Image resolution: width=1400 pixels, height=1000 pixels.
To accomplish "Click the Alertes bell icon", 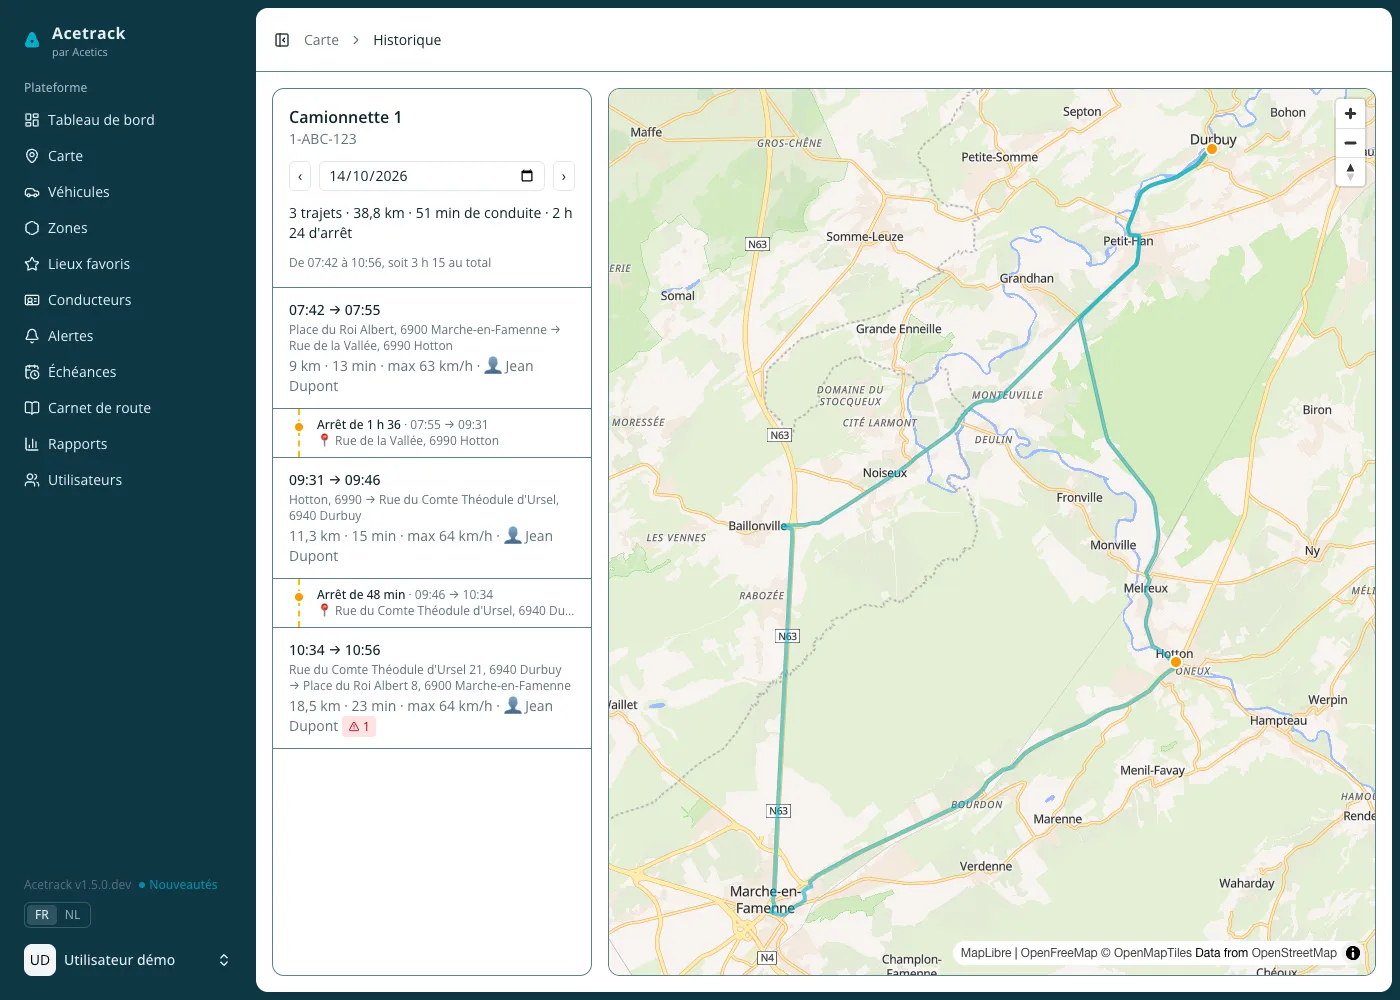I will pos(32,336).
